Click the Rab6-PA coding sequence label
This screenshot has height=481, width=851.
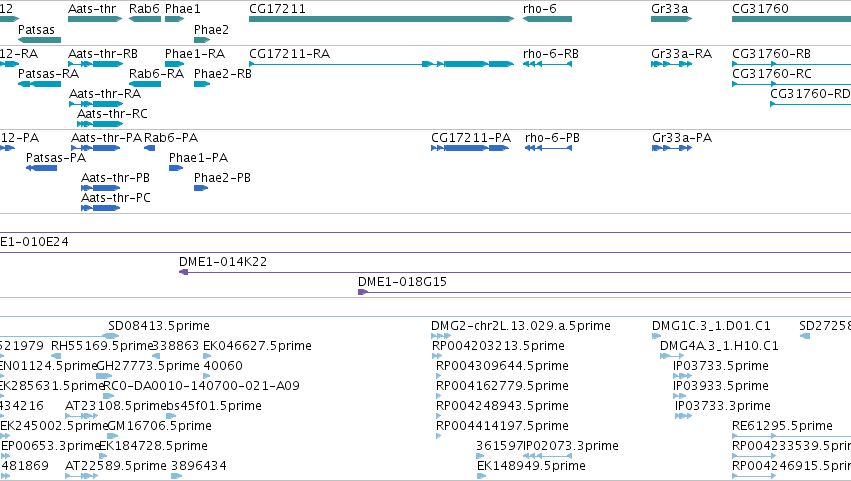click(x=171, y=138)
